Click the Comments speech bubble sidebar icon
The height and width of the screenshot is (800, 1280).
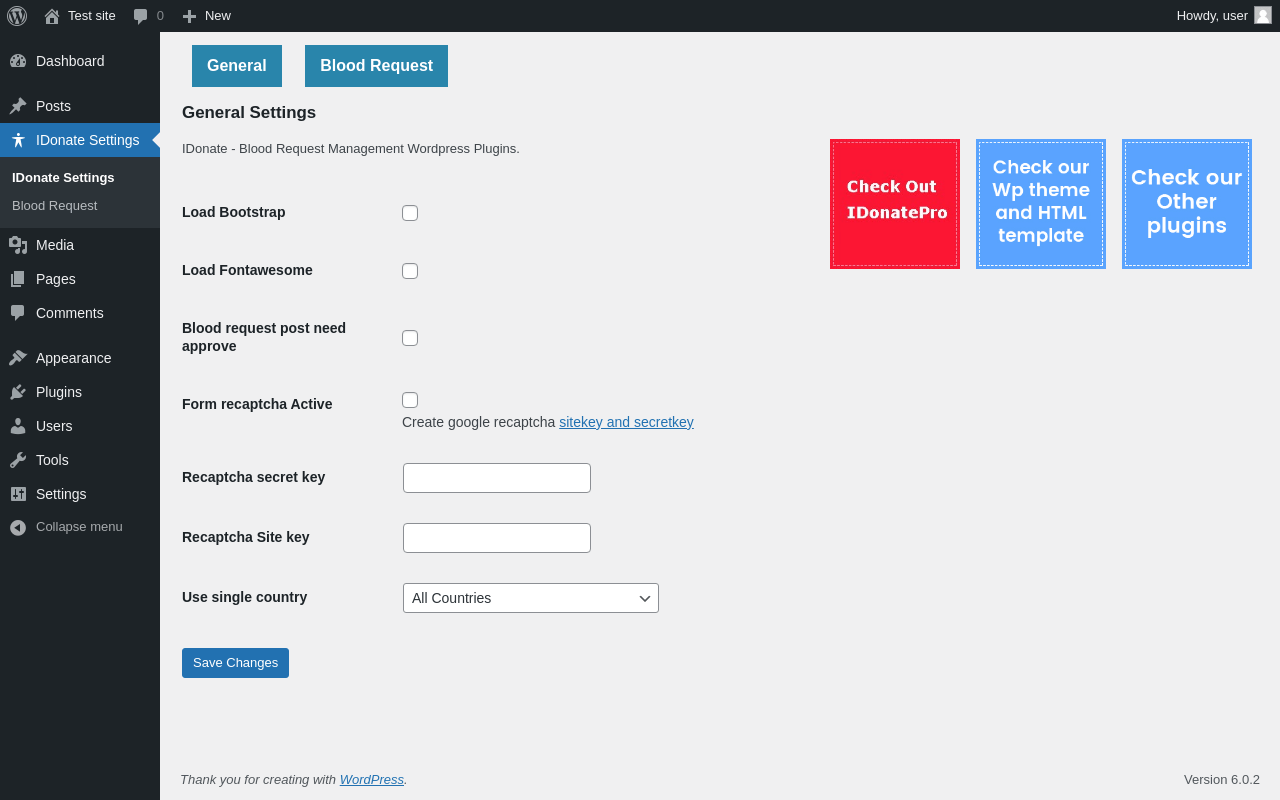click(18, 313)
